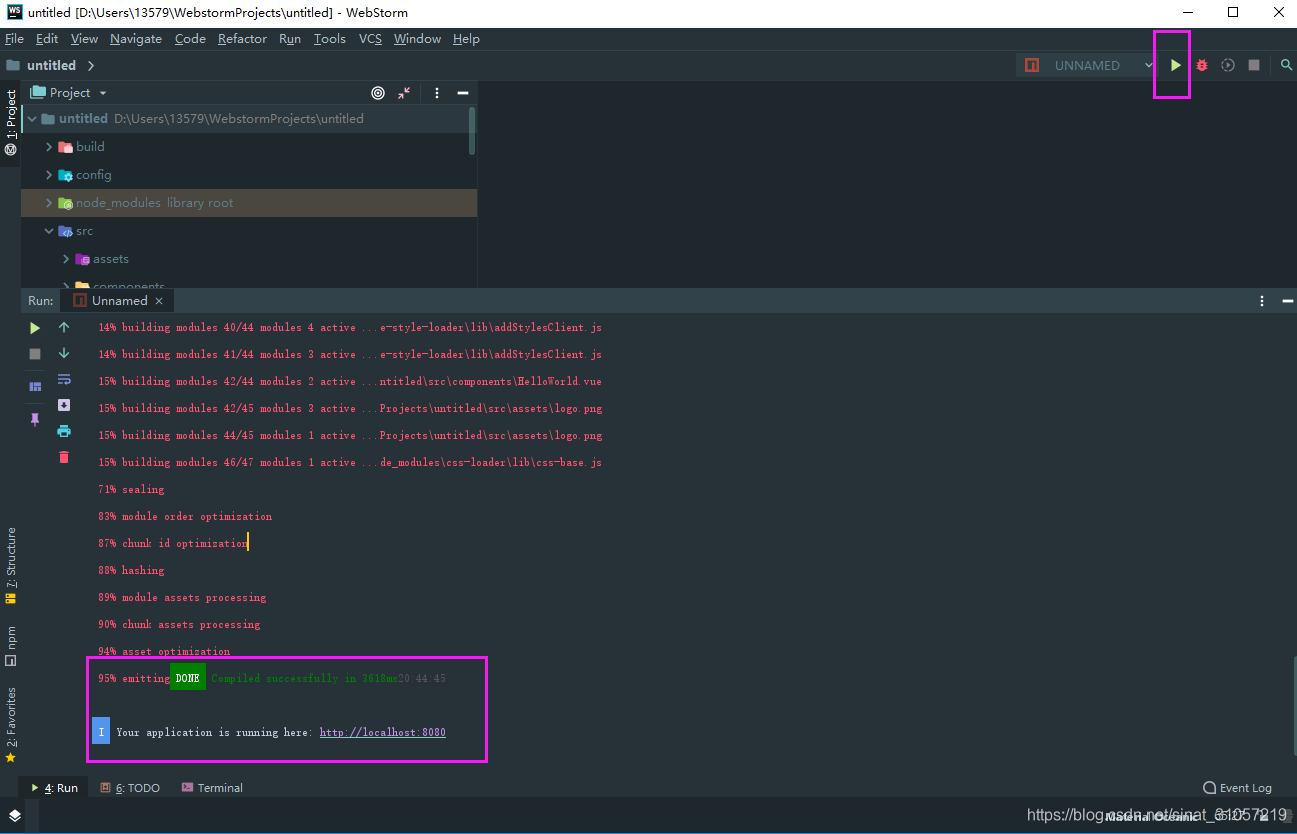
Task: Print the console output
Action: coord(64,431)
